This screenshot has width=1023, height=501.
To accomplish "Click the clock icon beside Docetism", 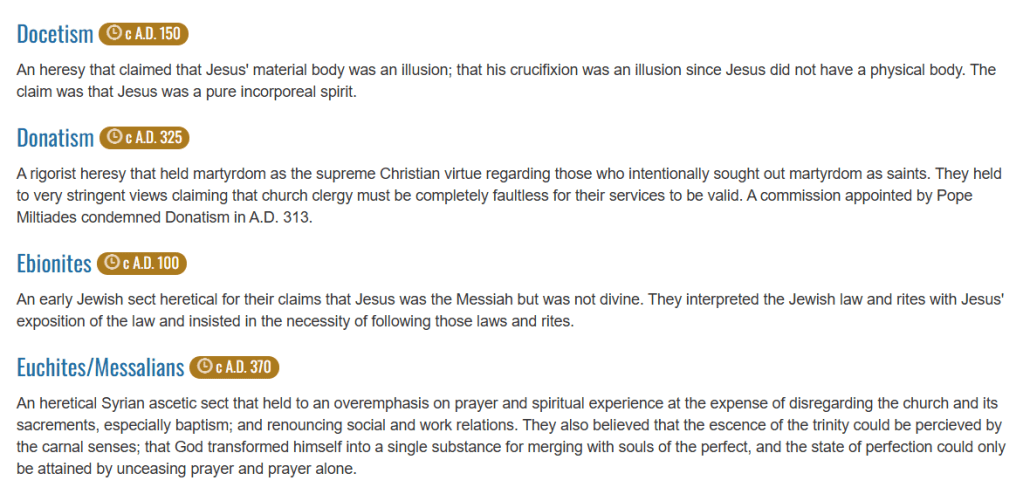I will coord(113,34).
